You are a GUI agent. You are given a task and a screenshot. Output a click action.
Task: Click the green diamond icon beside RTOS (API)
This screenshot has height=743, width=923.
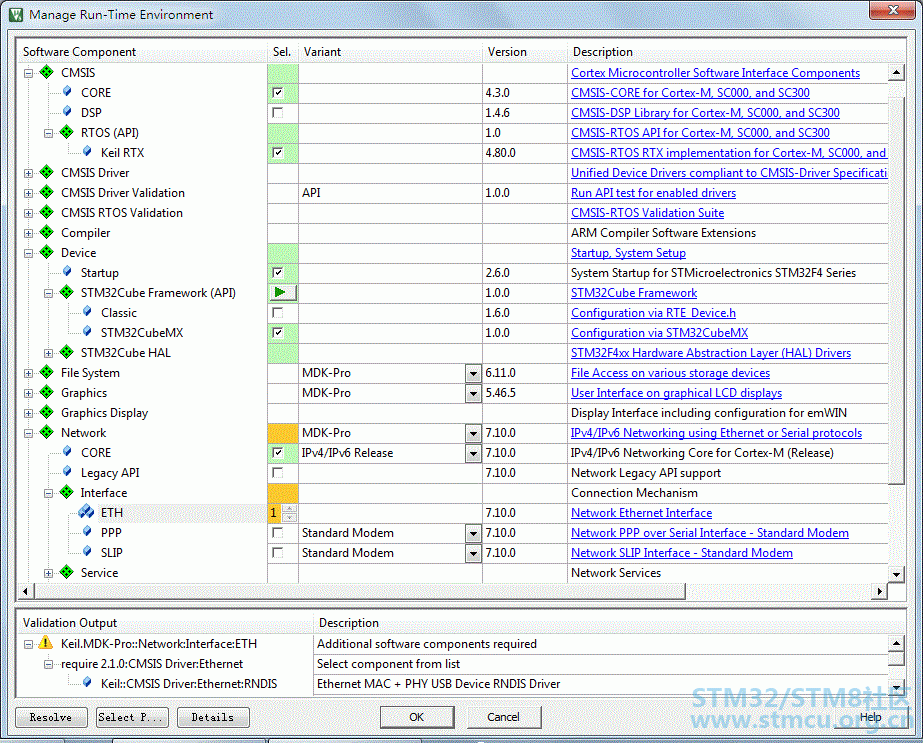(x=67, y=132)
